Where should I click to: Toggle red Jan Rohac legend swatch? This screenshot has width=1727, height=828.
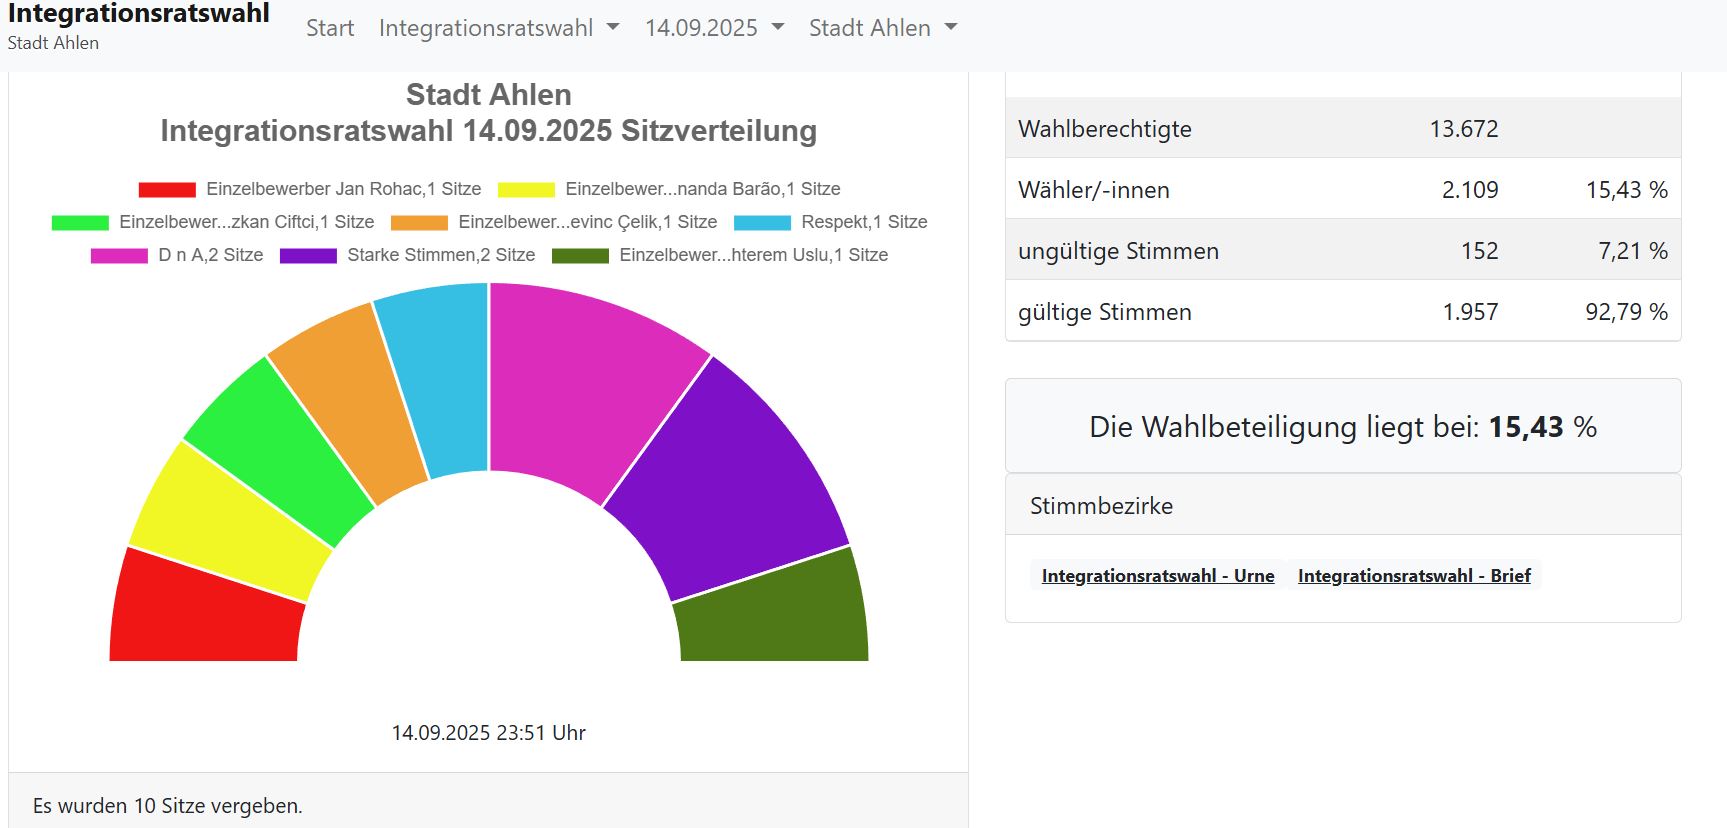pos(167,190)
